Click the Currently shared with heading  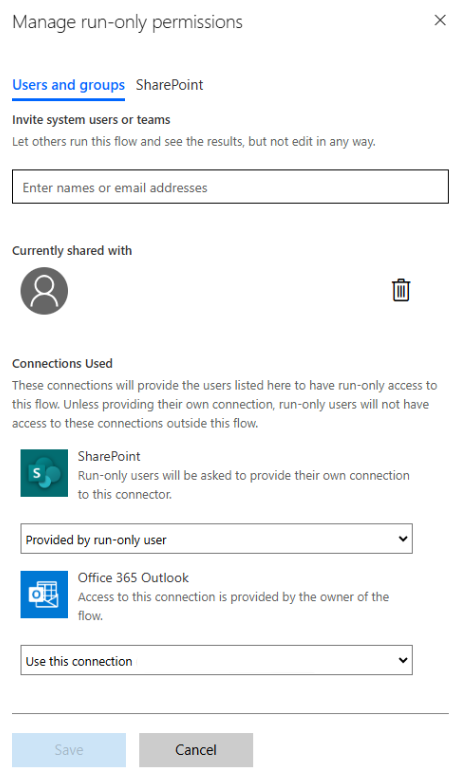(72, 251)
